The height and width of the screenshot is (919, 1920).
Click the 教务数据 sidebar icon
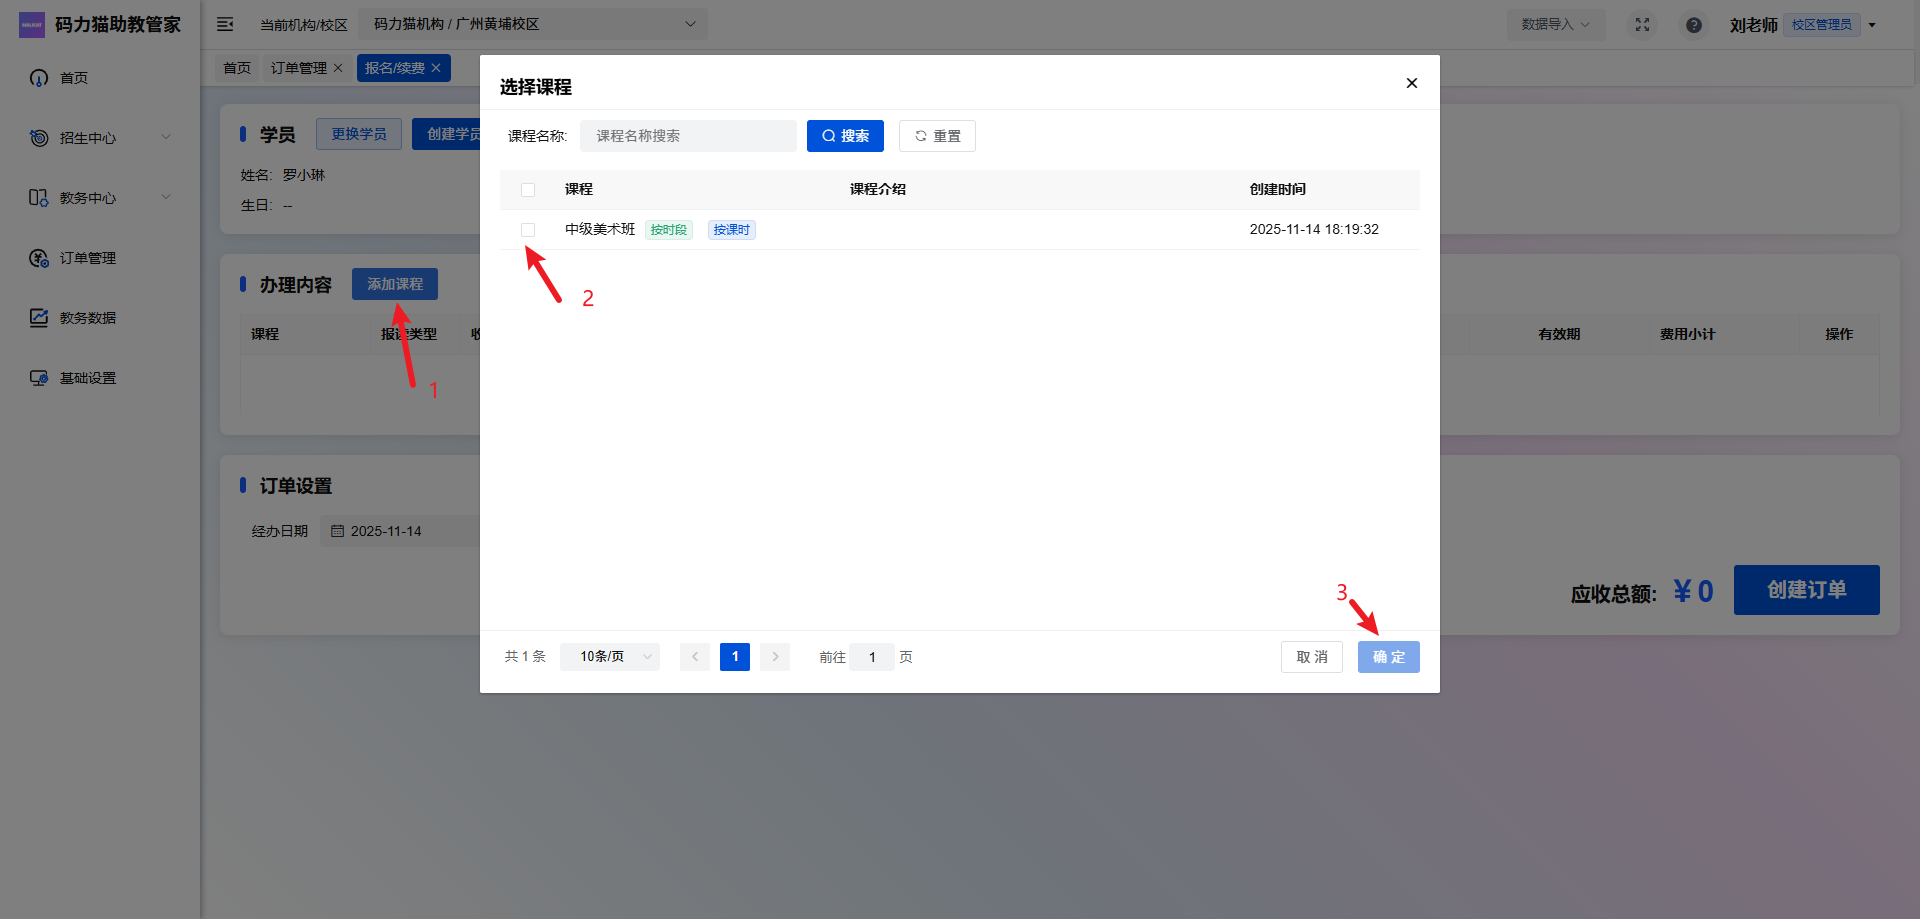click(x=39, y=318)
